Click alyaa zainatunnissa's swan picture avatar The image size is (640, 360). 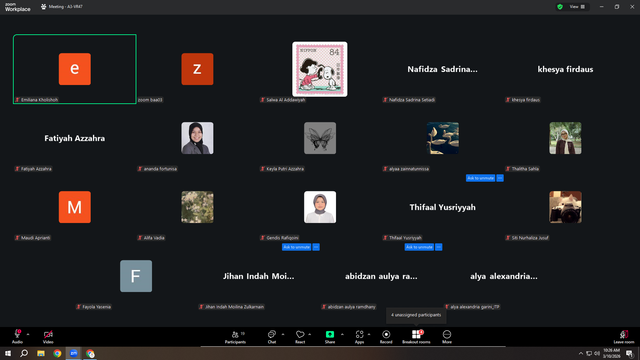pyautogui.click(x=442, y=138)
